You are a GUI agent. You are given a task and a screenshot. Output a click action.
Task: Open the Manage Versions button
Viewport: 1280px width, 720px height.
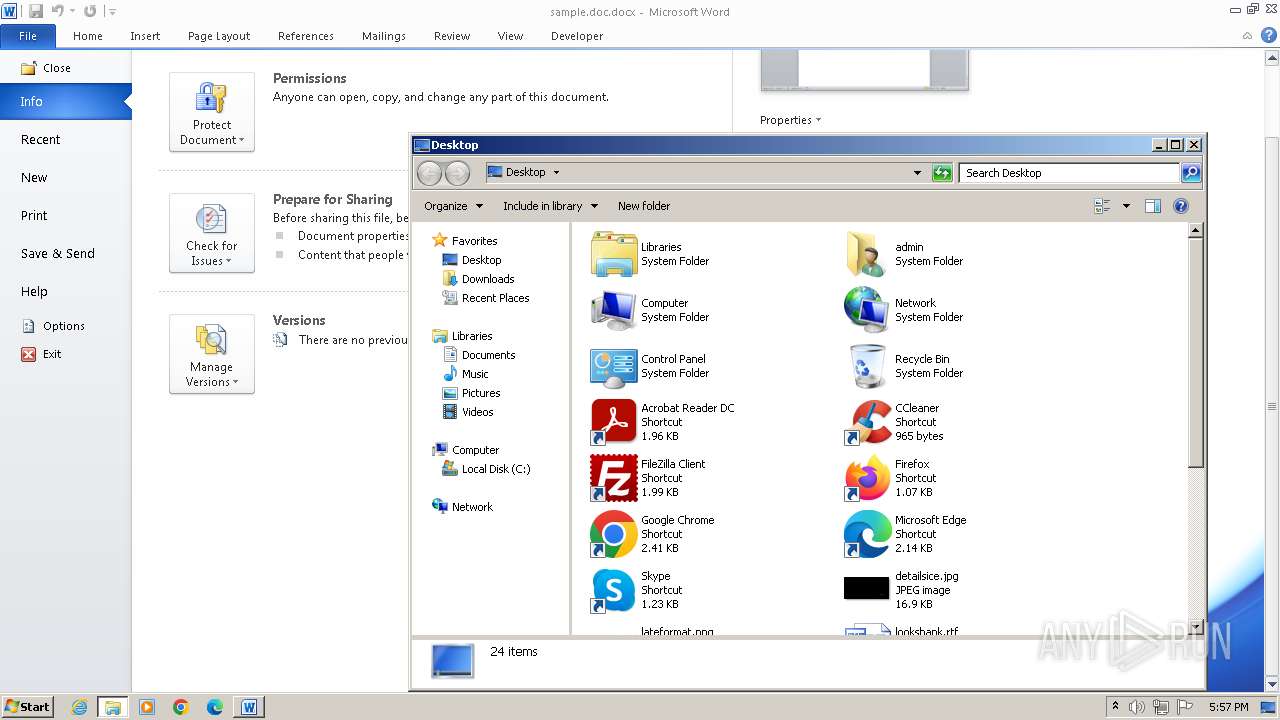212,354
